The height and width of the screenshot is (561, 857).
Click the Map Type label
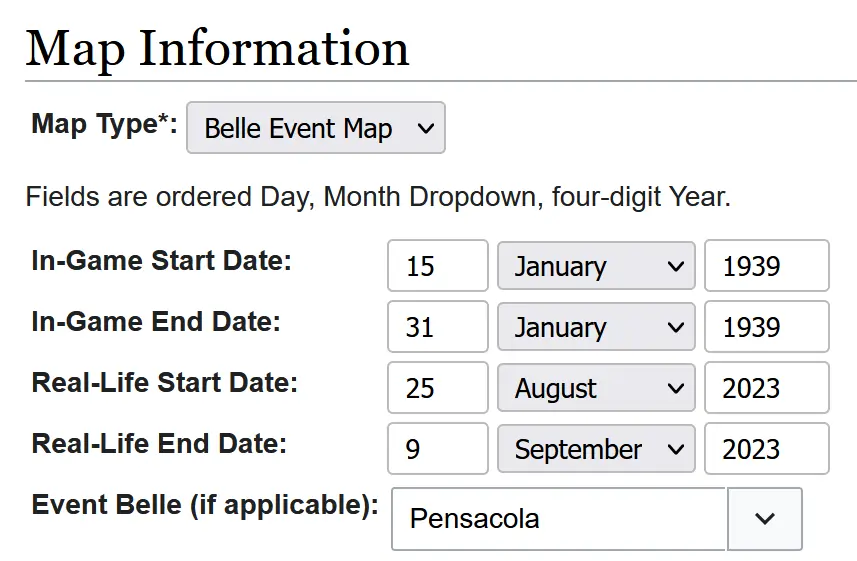[x=104, y=124]
